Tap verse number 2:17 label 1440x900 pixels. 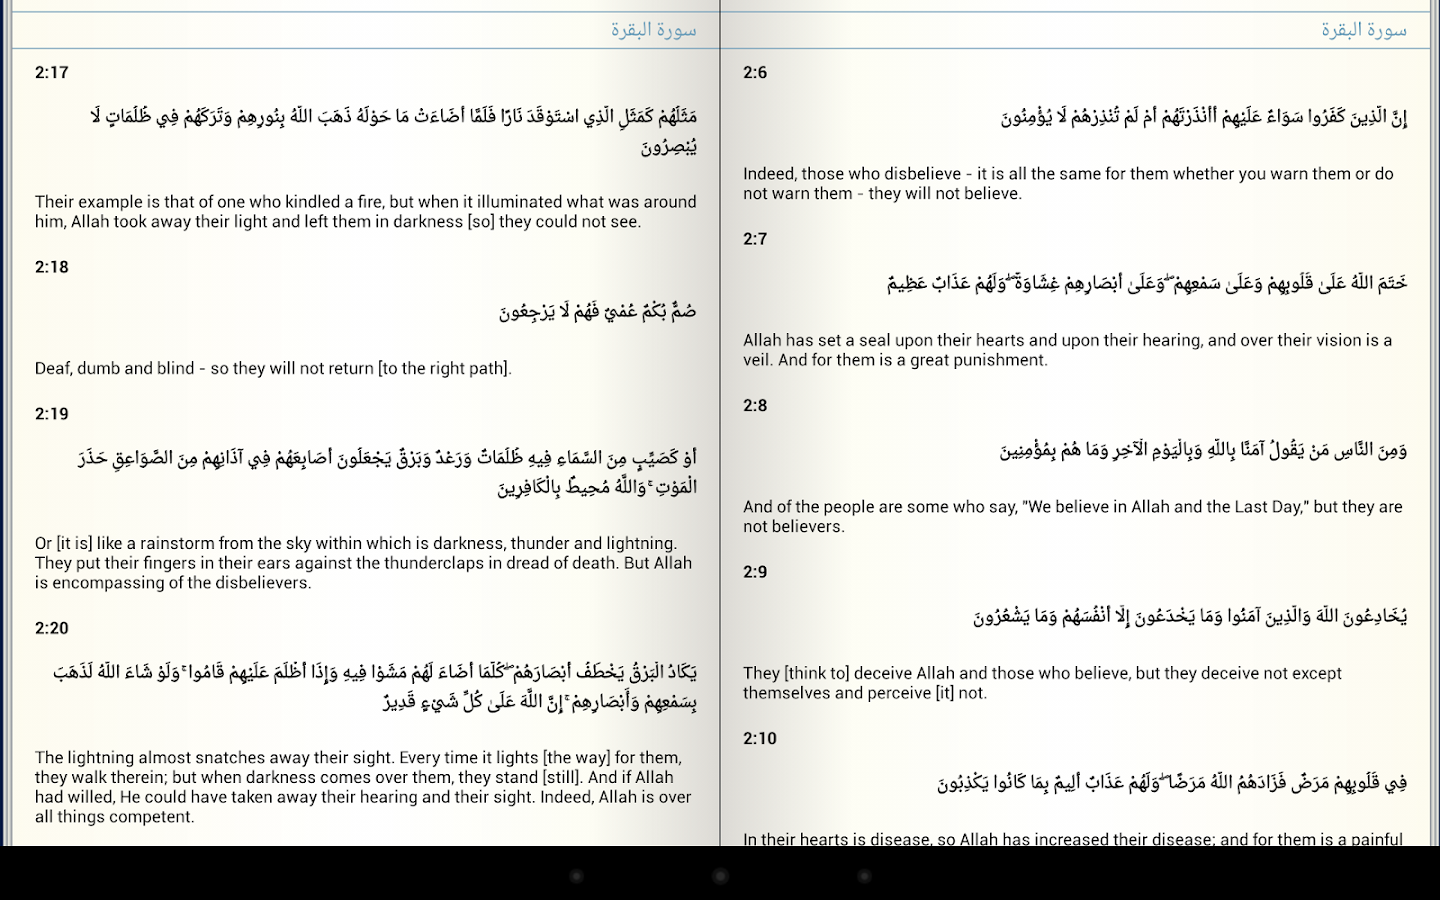51,72
